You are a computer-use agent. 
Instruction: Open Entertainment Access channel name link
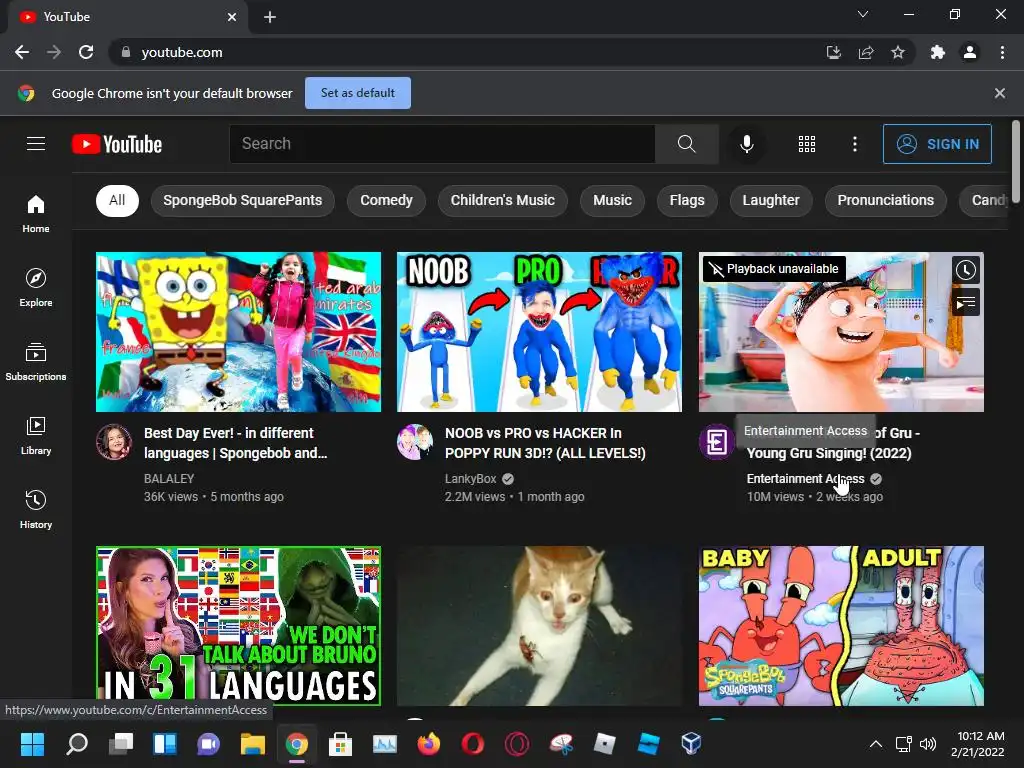[x=805, y=479]
